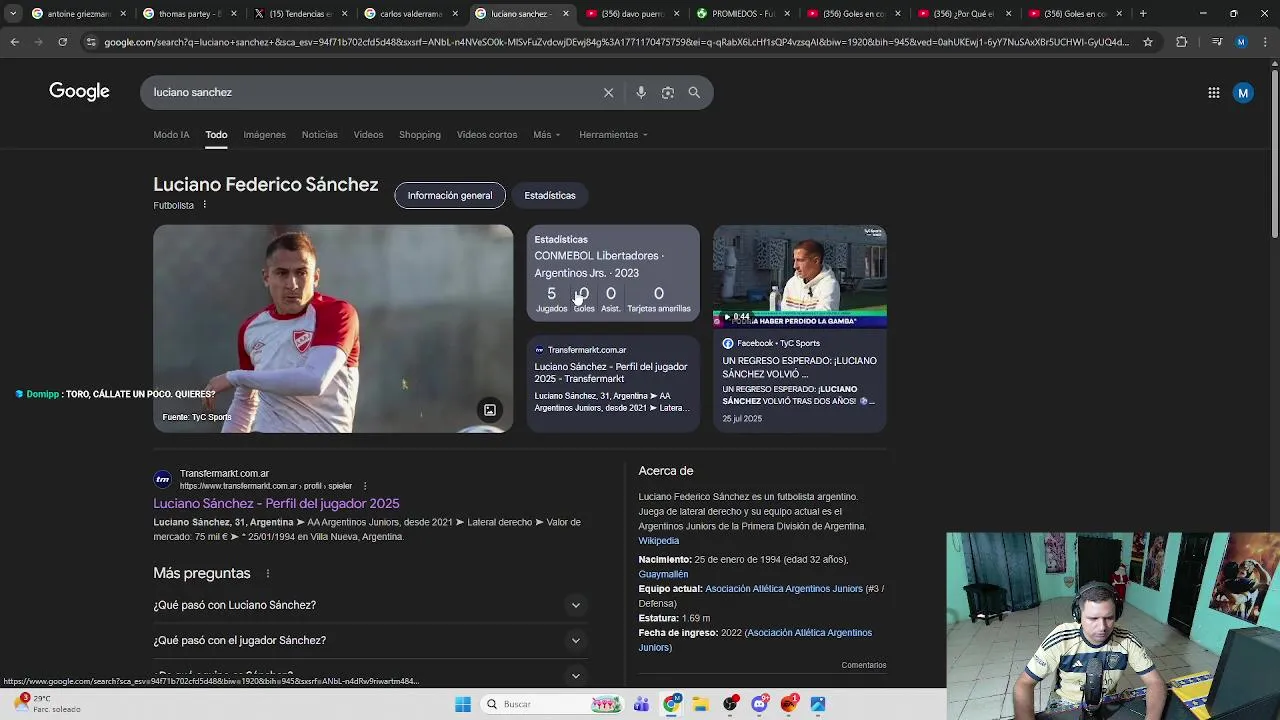Select the Imágenes search tab
Screen dimensions: 1280x720
[x=264, y=135]
